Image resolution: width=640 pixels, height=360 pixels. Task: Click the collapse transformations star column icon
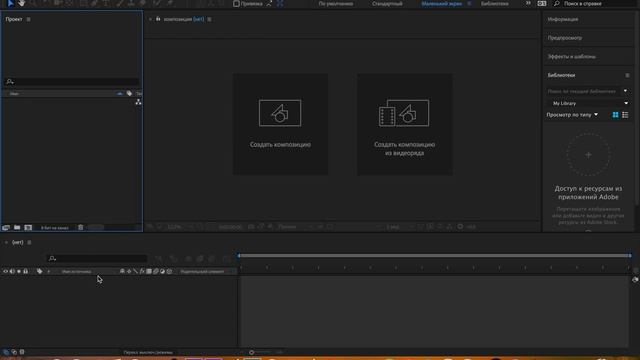[x=129, y=271]
